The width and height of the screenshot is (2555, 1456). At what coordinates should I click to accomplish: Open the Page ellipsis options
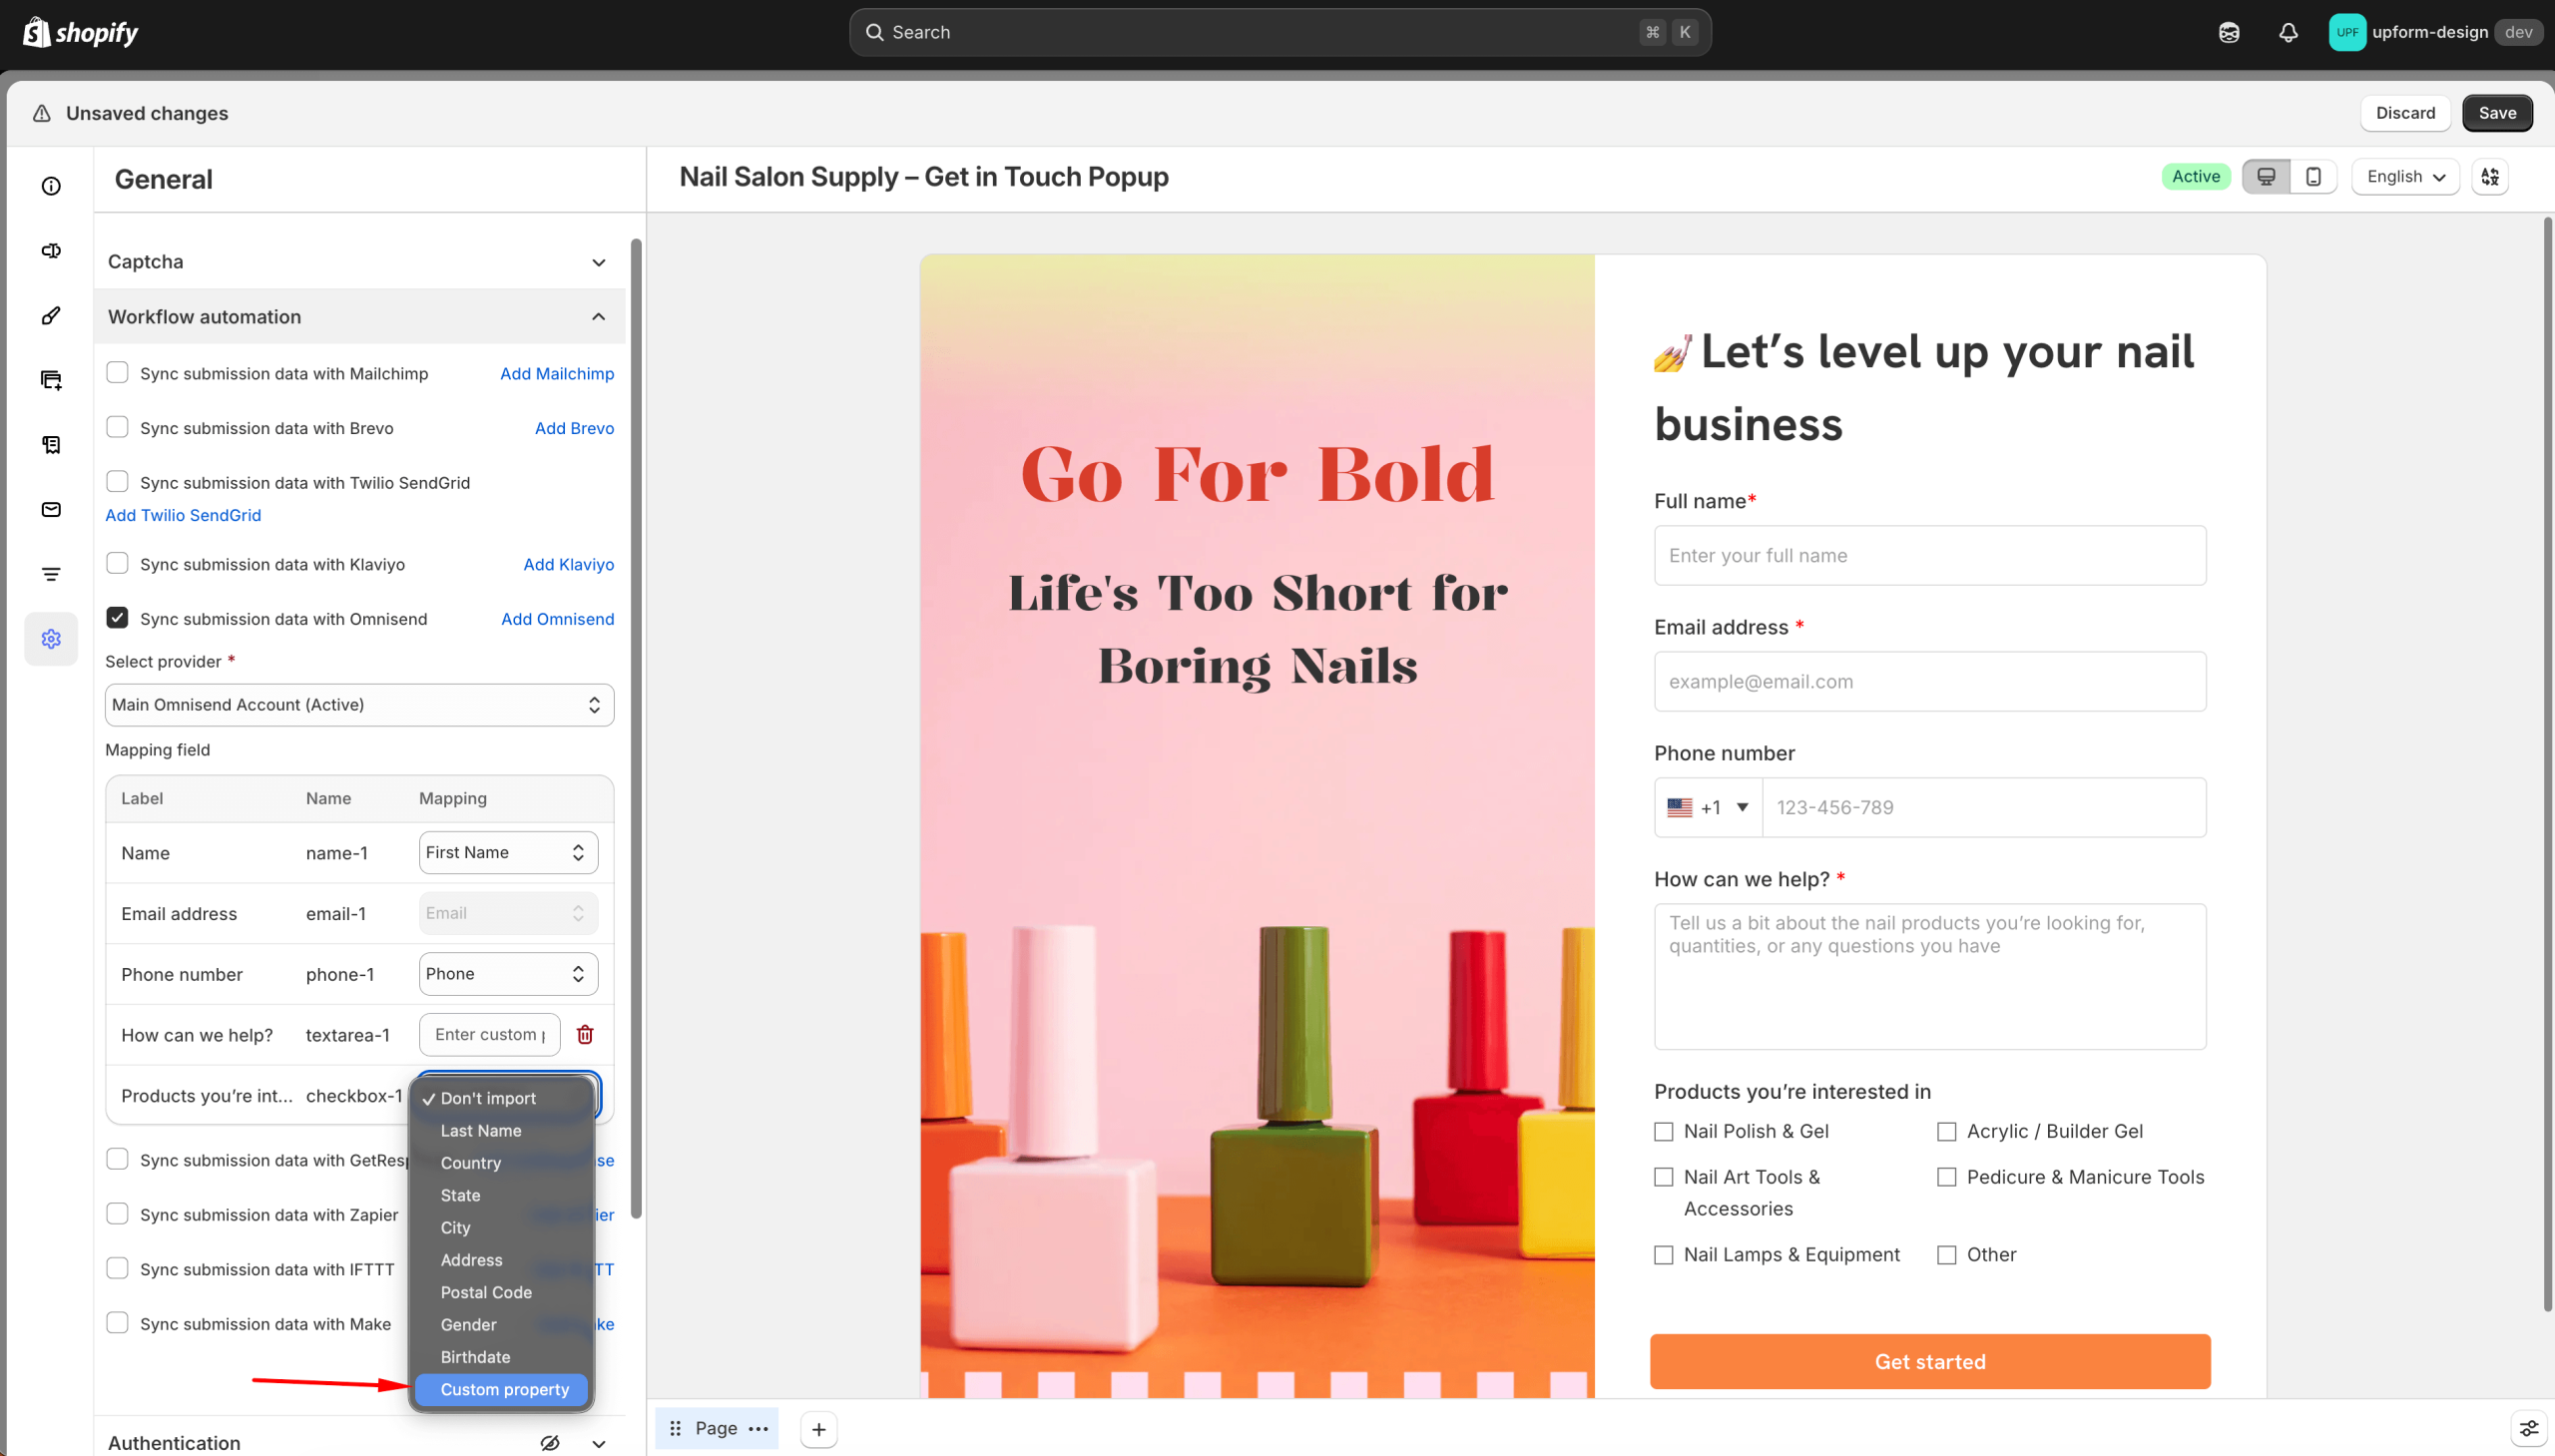tap(759, 1429)
